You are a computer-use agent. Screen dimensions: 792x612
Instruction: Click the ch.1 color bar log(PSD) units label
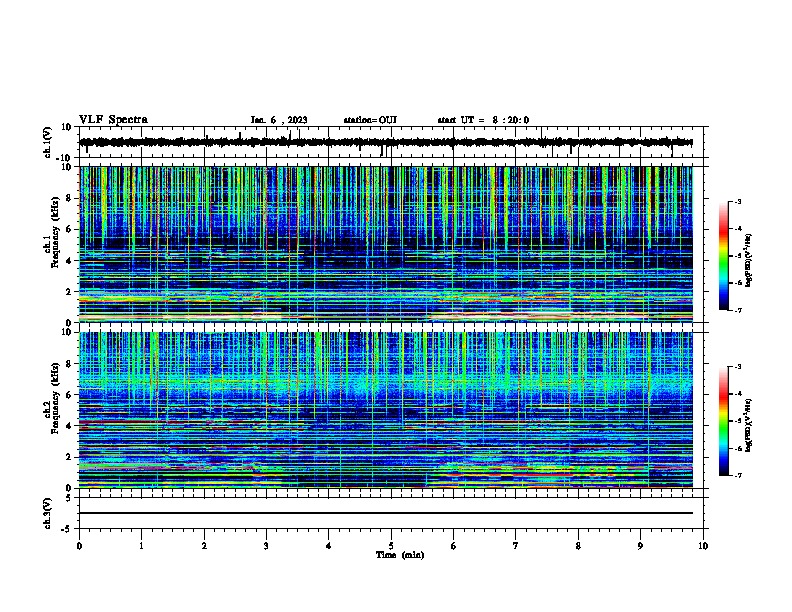click(749, 261)
